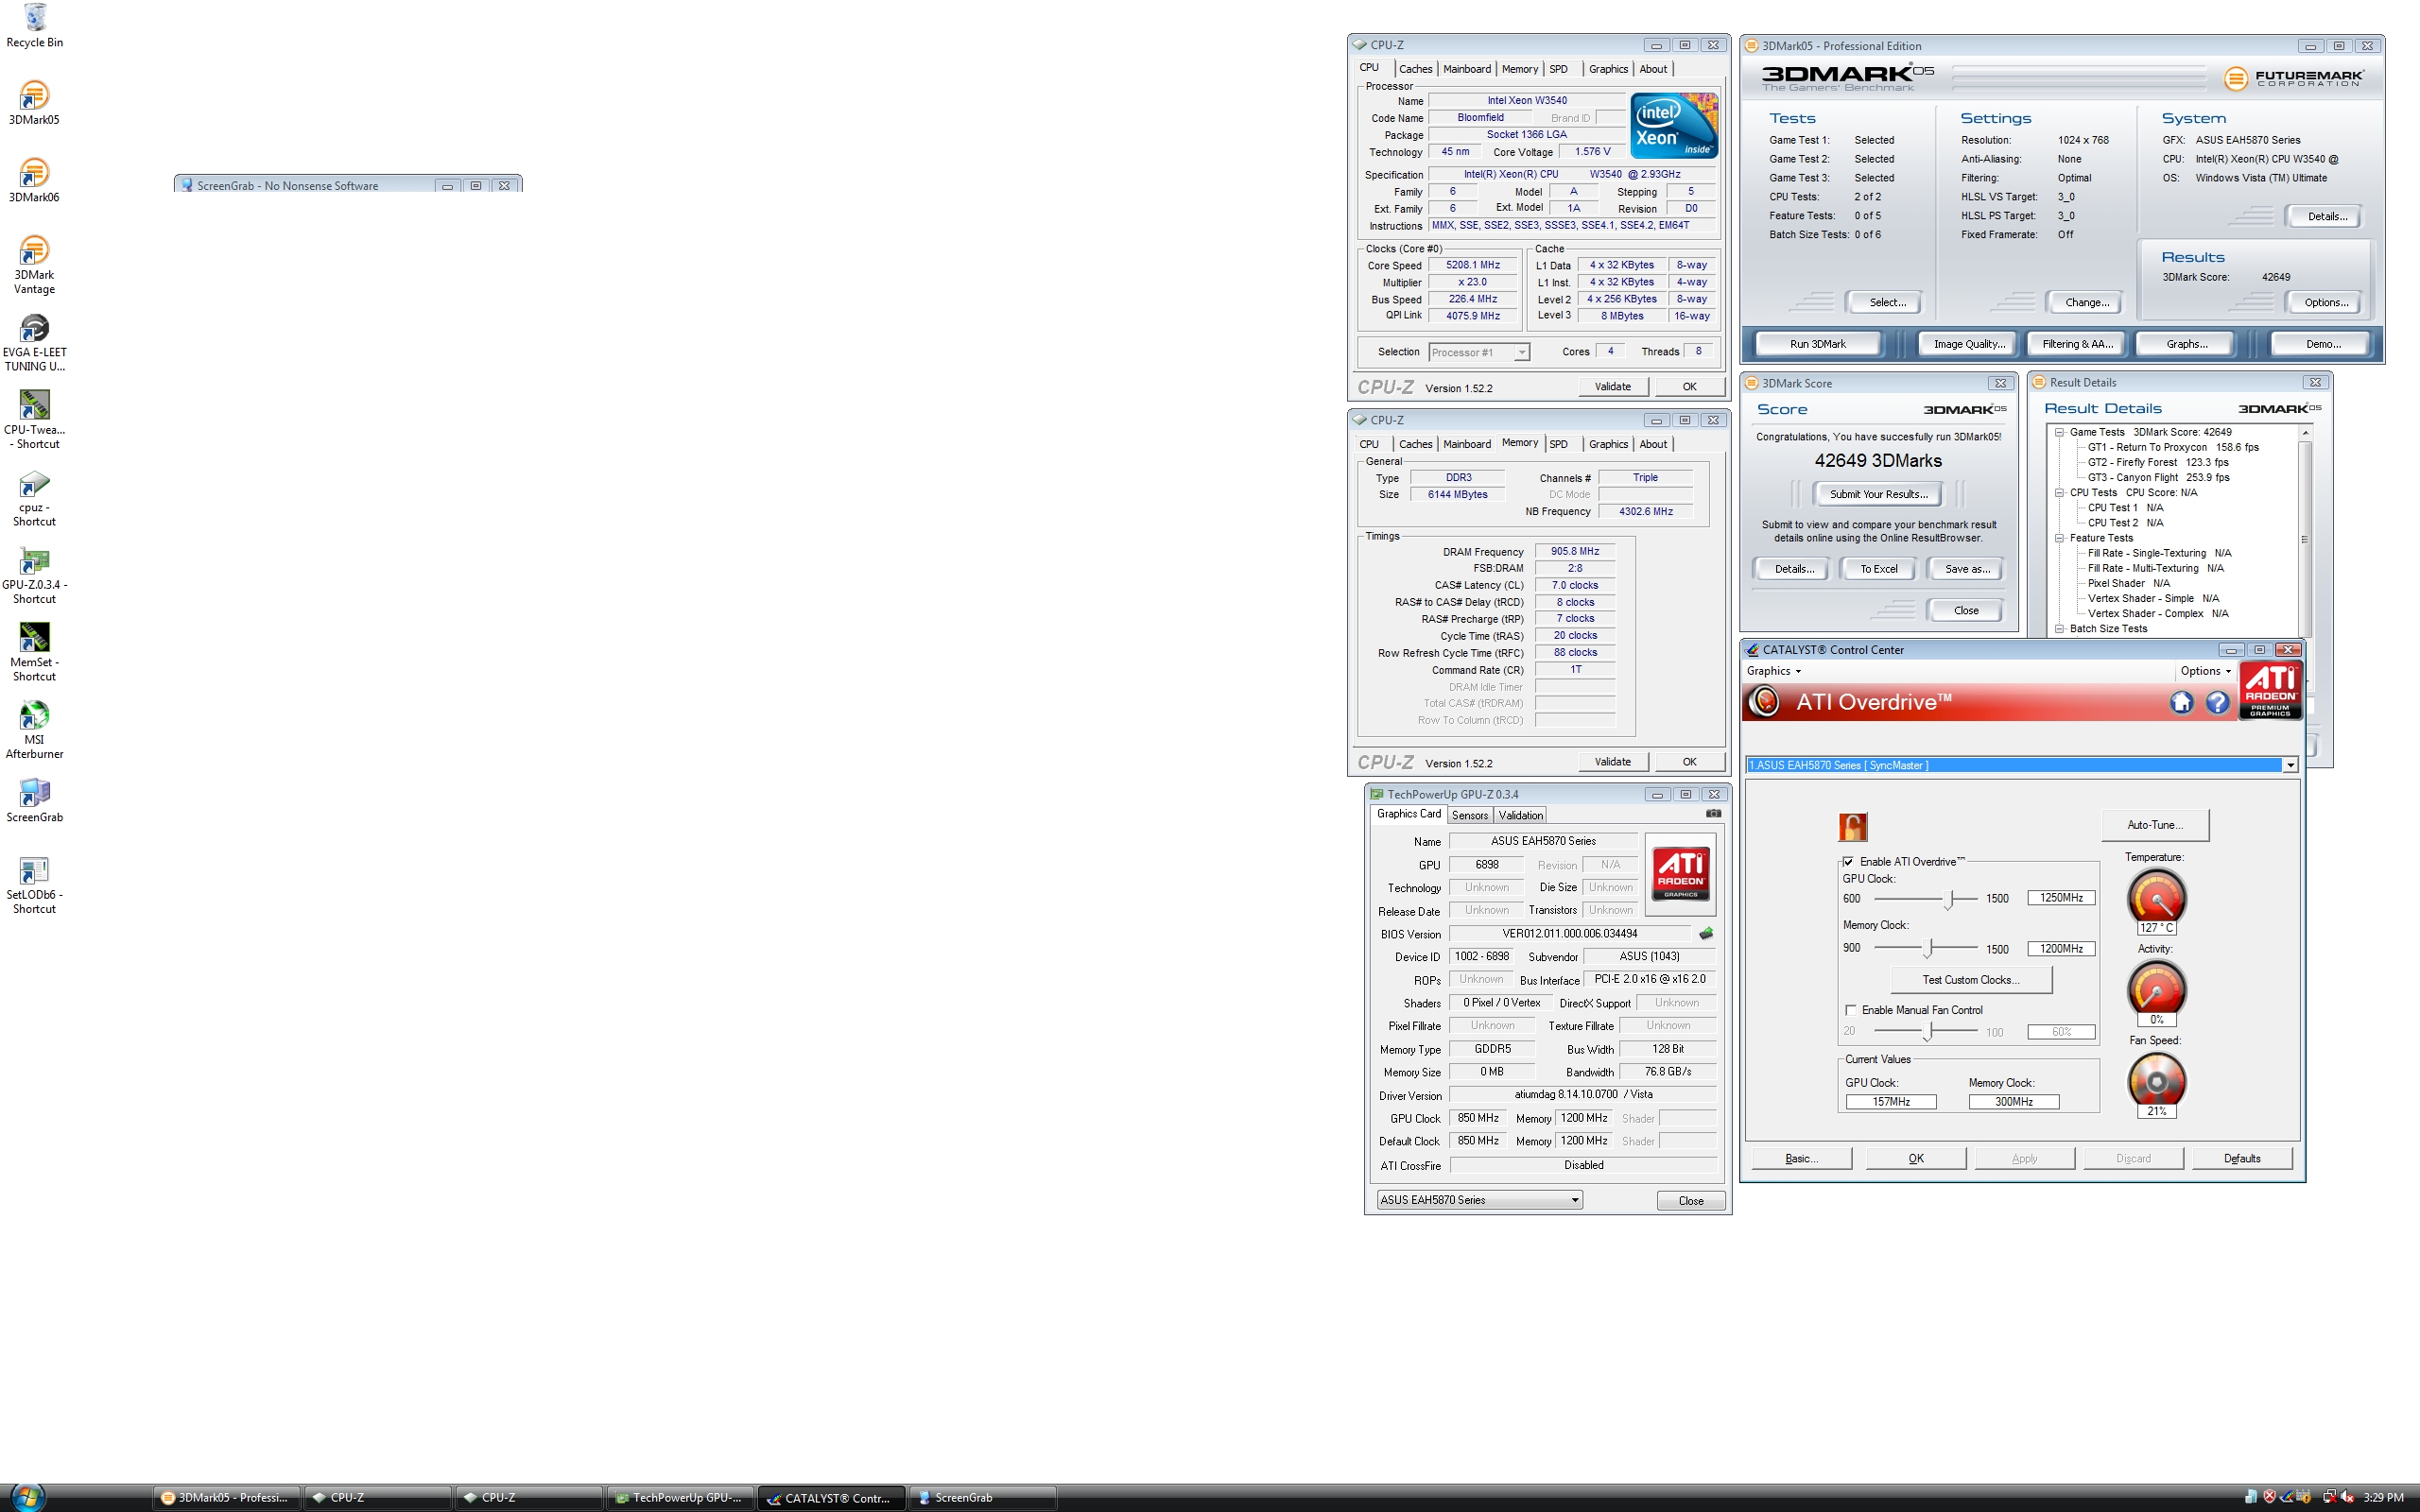Open the 3DMark Vantage desktop shortcut
Screen dimensions: 2420x1512
34,264
